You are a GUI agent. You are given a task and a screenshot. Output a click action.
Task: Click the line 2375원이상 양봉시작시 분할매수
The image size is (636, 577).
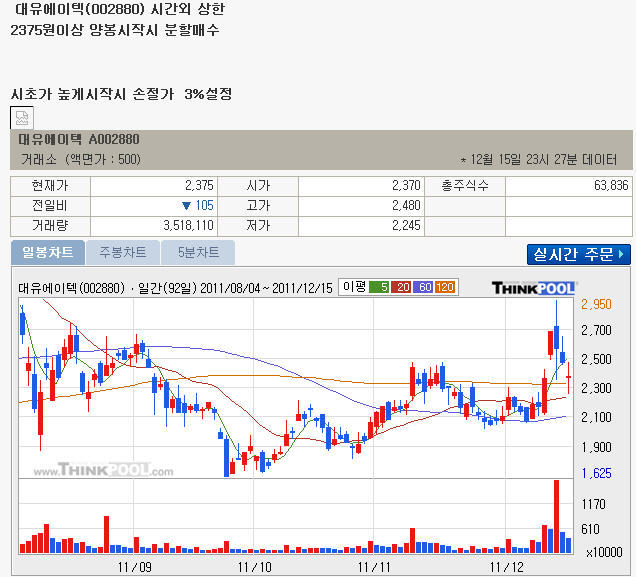tap(115, 30)
